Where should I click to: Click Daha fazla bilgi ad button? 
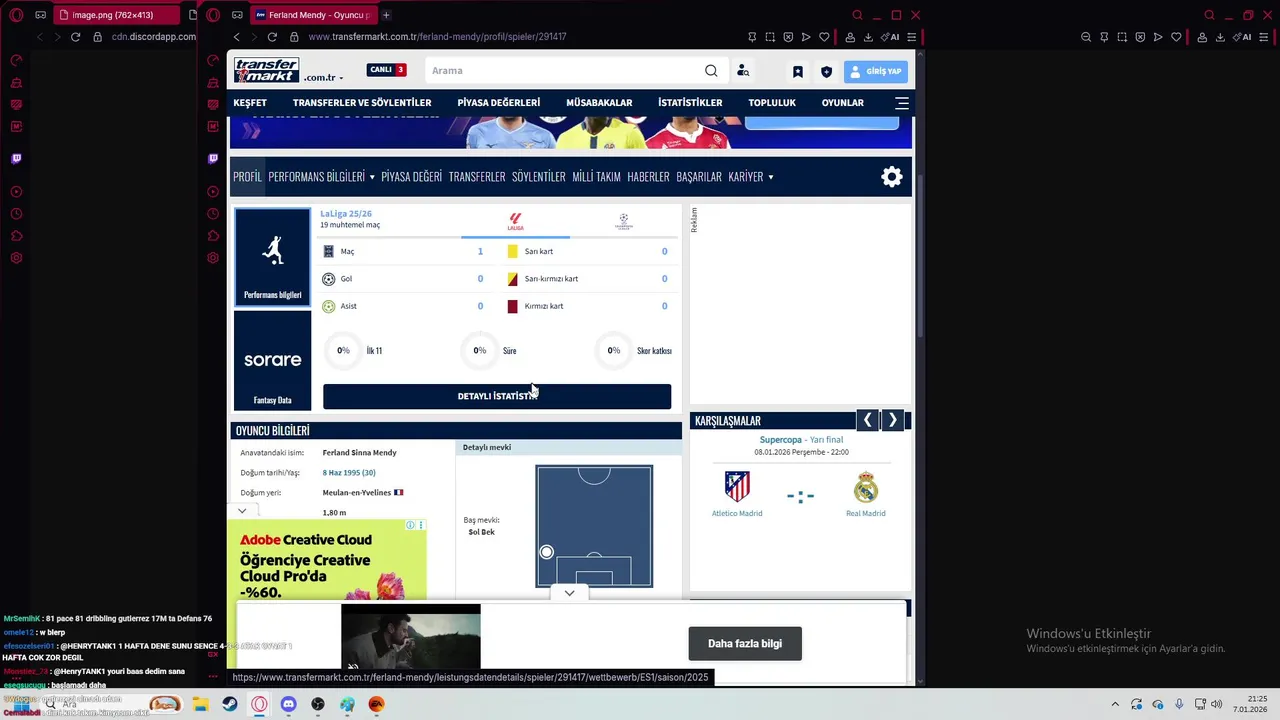[x=745, y=644]
